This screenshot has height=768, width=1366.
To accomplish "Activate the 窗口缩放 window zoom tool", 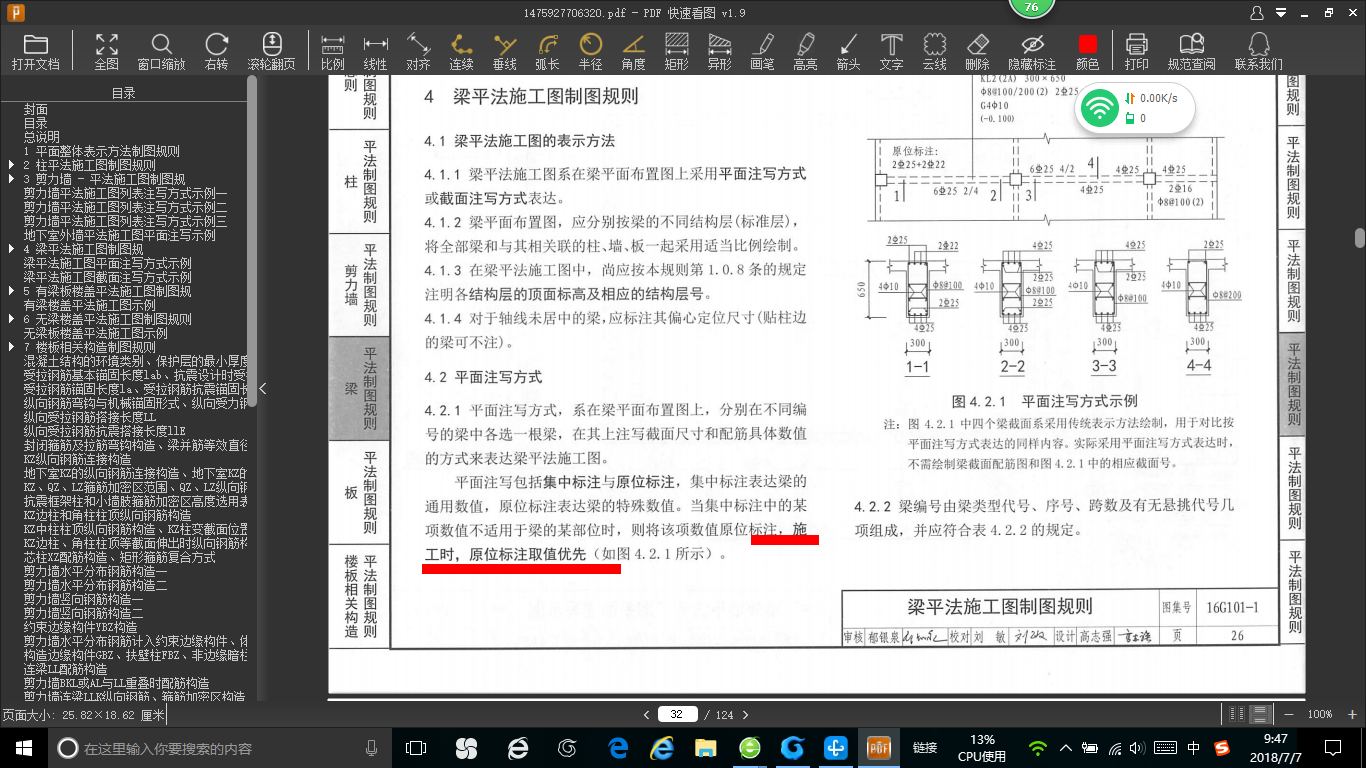I will pyautogui.click(x=161, y=52).
